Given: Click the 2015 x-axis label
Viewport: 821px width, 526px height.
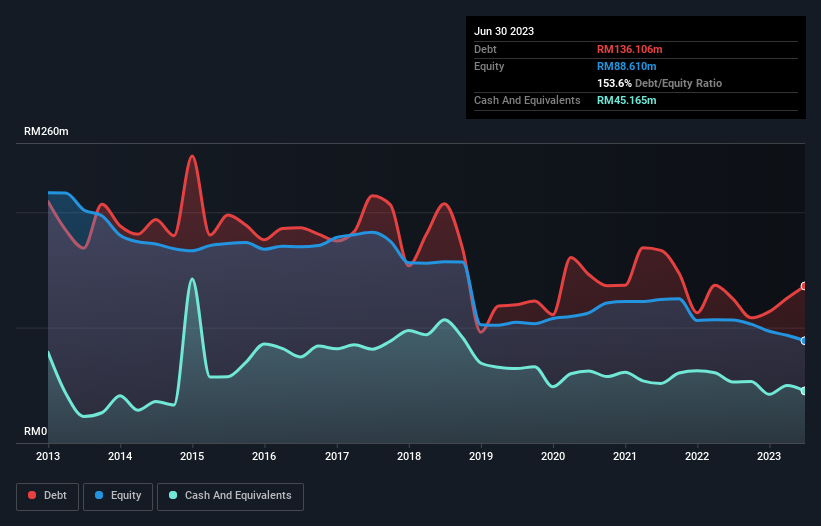Looking at the screenshot, I should (x=192, y=456).
